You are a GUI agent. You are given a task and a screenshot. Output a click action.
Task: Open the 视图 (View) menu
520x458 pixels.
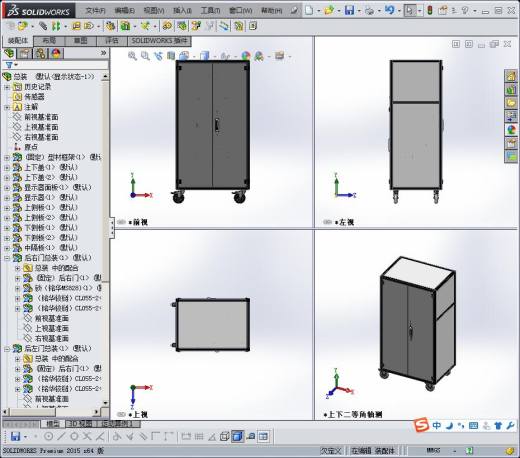coord(154,11)
